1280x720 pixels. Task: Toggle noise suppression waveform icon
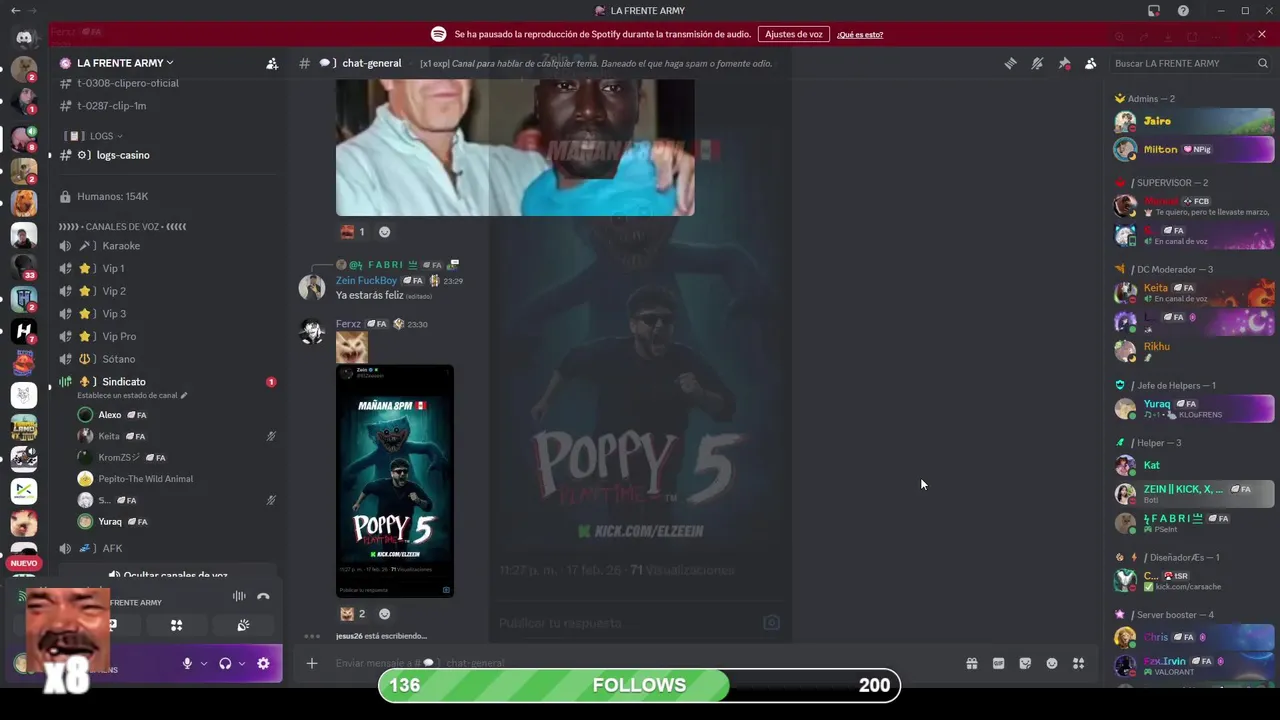[239, 596]
